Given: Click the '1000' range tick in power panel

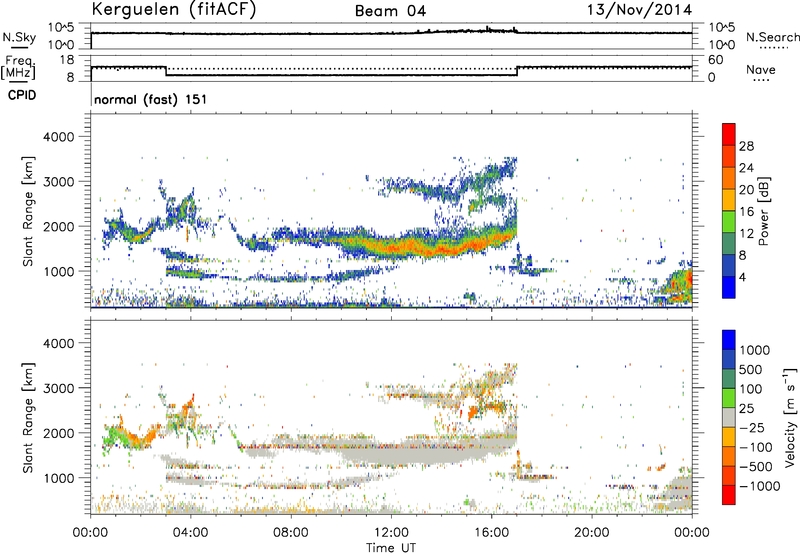Looking at the screenshot, I should pyautogui.click(x=58, y=271).
